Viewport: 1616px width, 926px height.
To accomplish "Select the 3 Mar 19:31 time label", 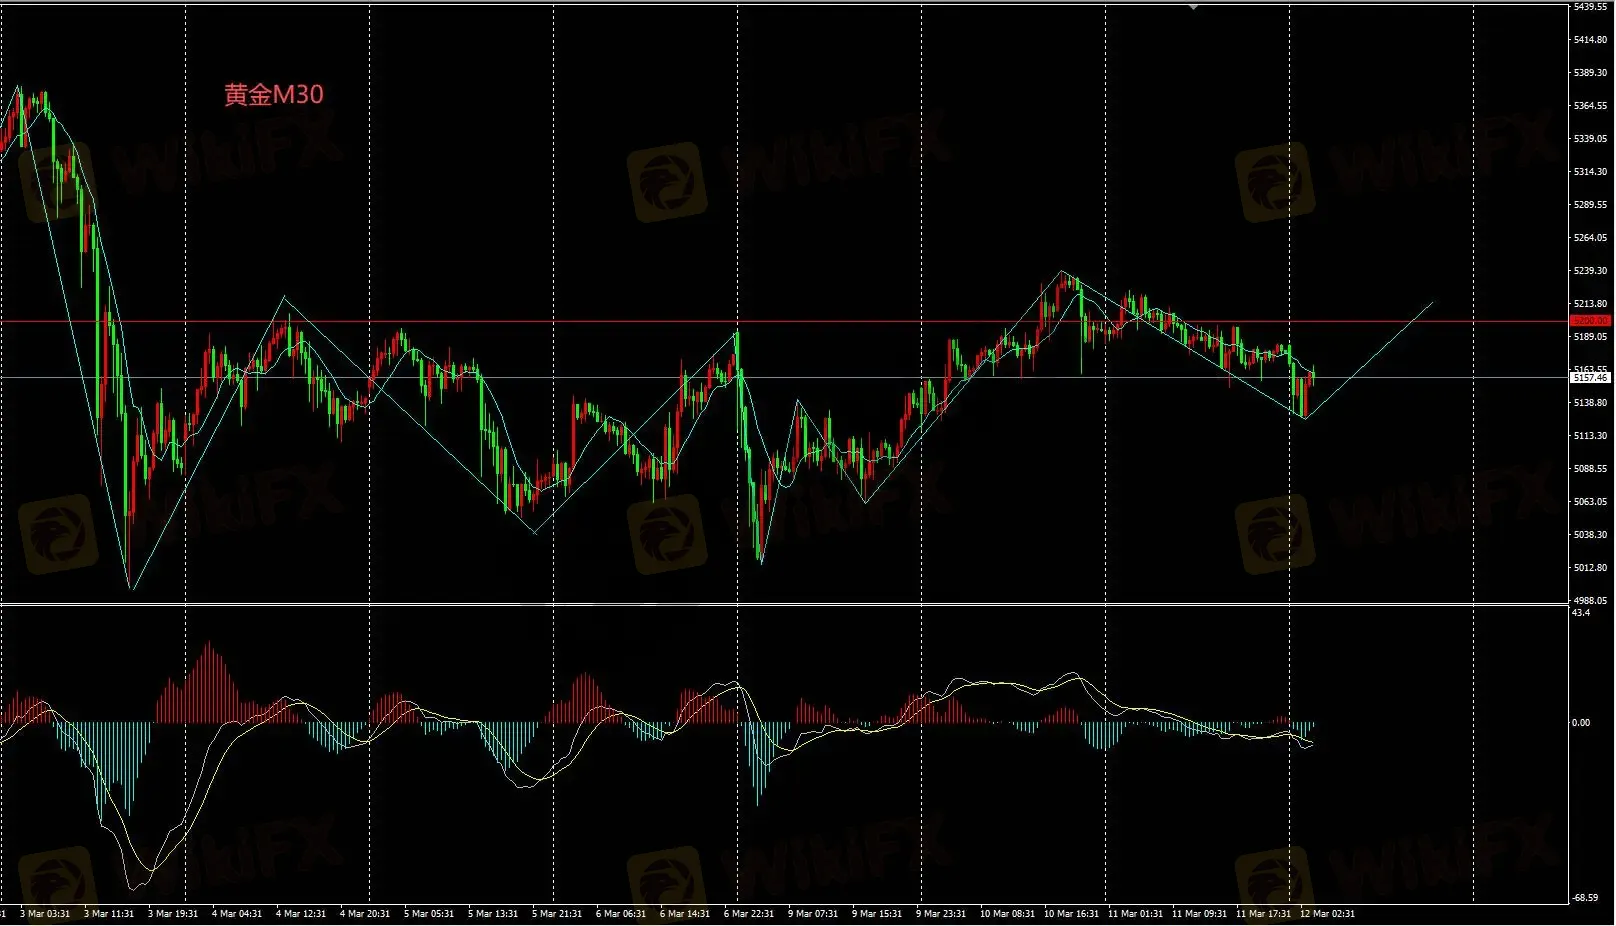I will coord(173,914).
